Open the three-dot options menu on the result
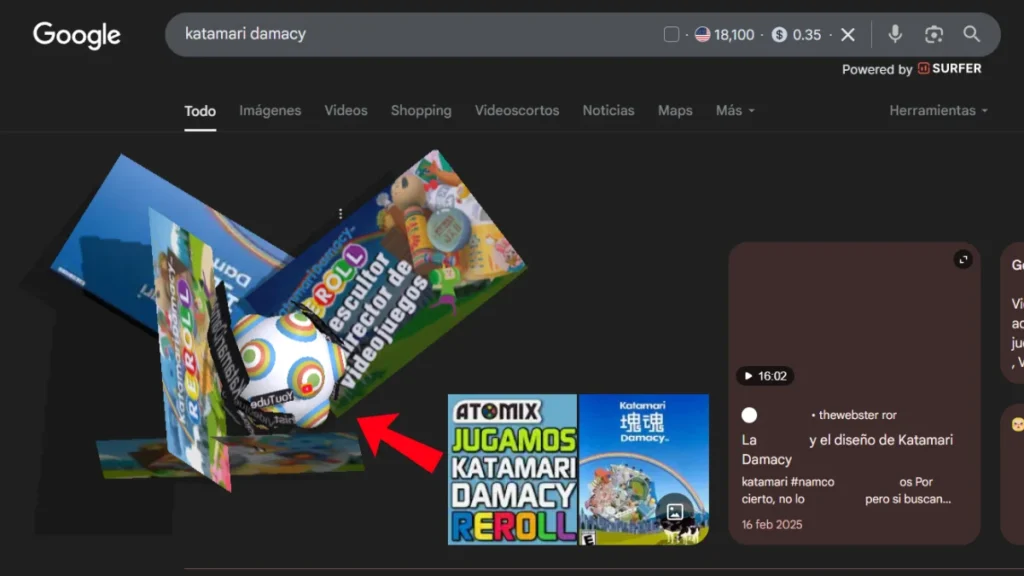Image resolution: width=1024 pixels, height=576 pixels. [340, 214]
